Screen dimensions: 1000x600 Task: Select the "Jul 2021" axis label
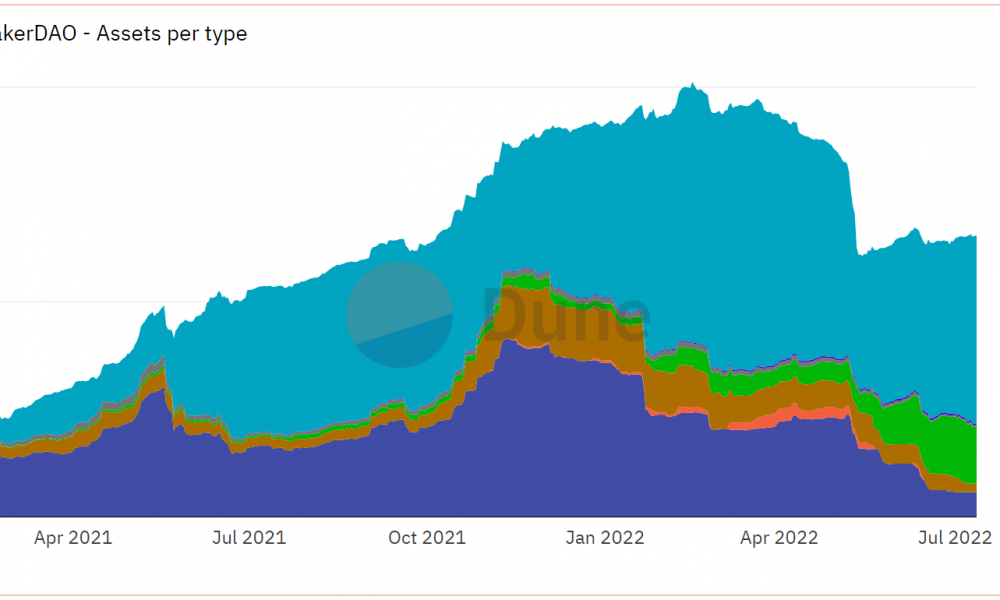pos(249,538)
